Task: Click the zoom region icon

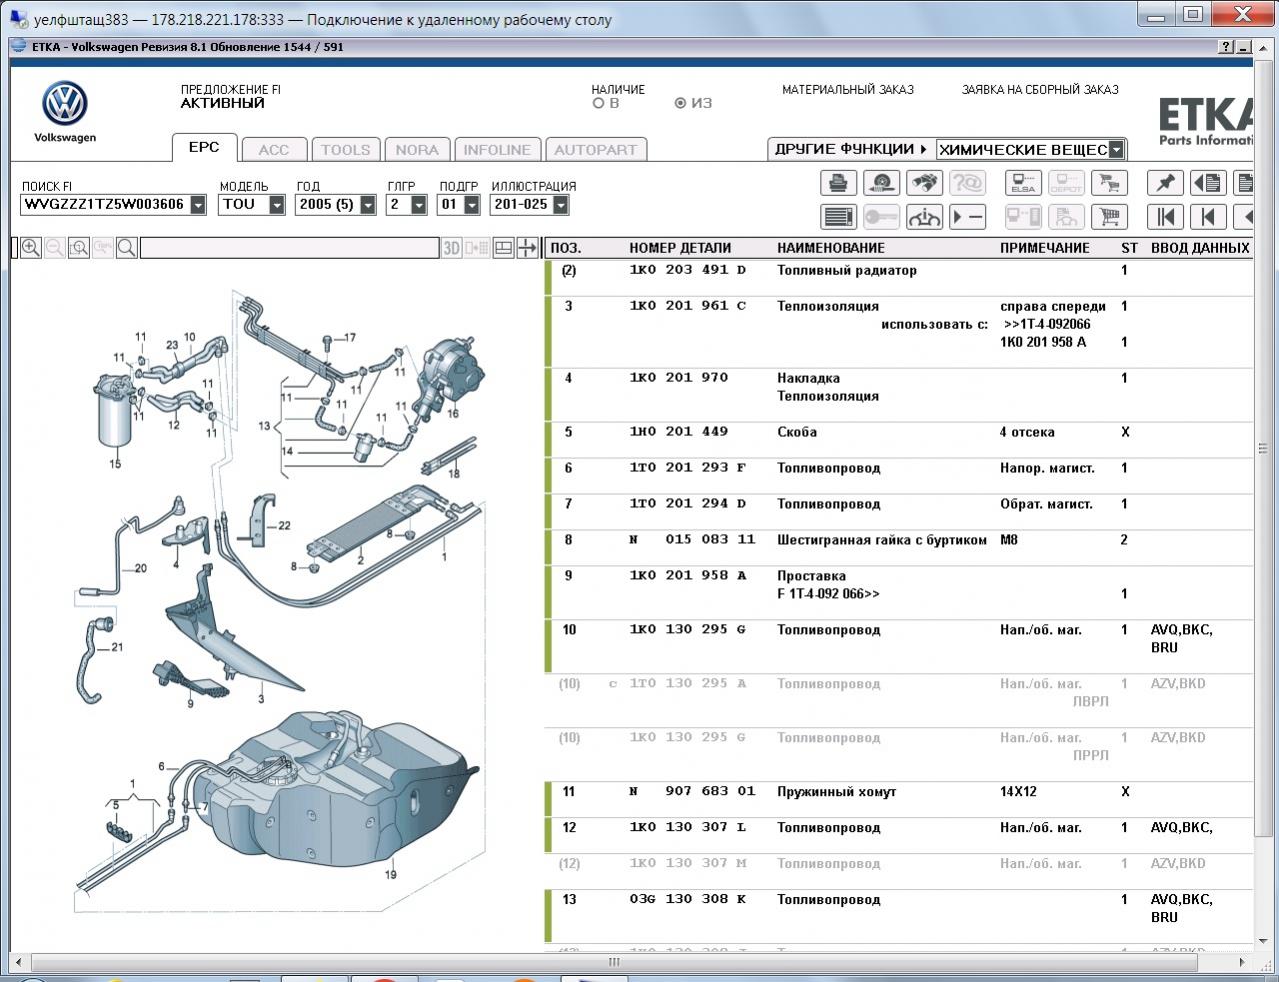Action: pyautogui.click(x=79, y=248)
